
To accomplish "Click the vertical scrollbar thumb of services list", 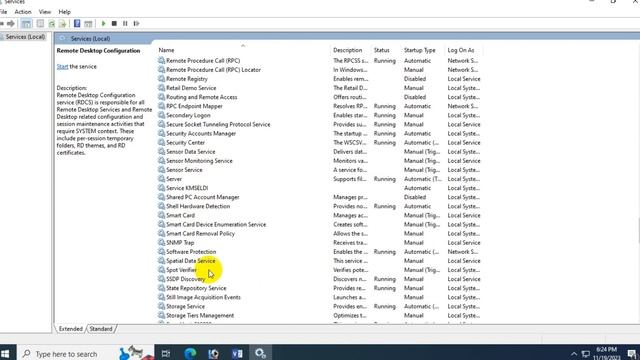I will tap(638, 232).
